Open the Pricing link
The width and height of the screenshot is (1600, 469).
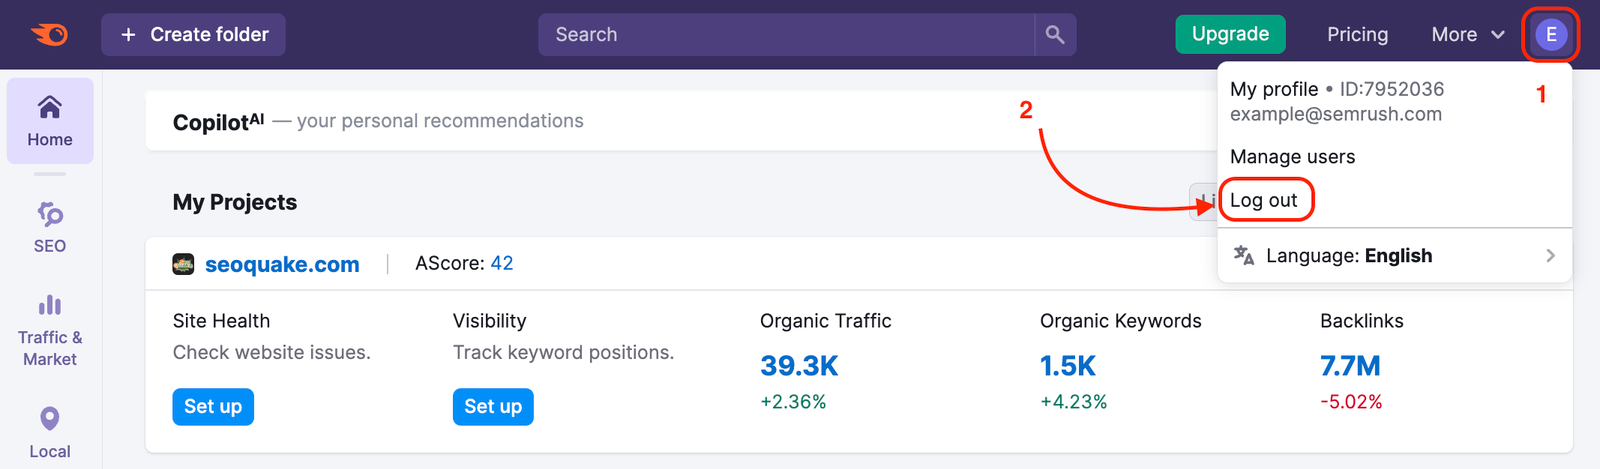(x=1357, y=35)
